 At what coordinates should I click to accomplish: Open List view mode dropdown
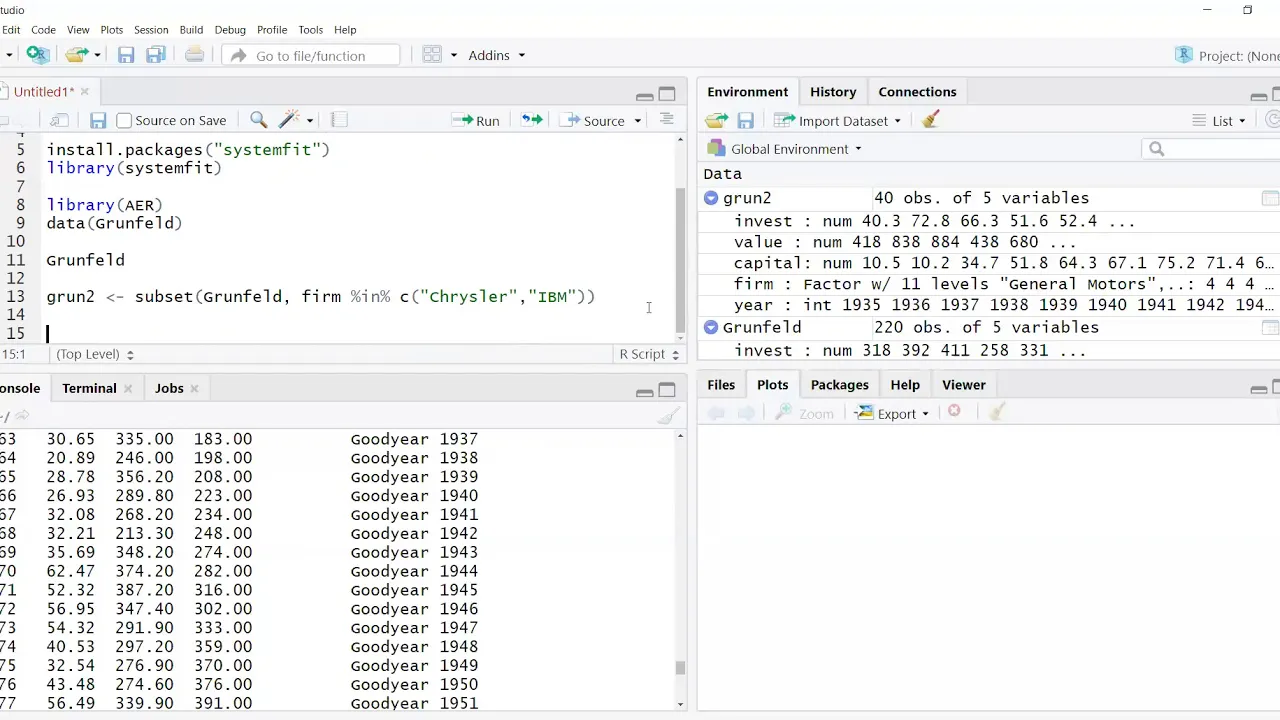coord(1220,120)
